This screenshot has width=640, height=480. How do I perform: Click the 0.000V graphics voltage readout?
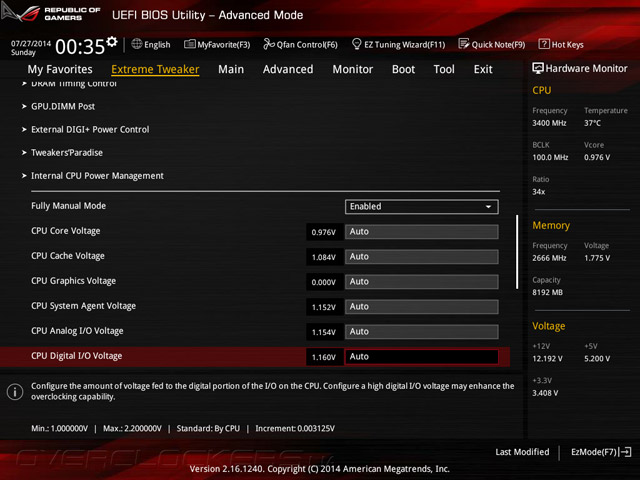[x=324, y=282]
